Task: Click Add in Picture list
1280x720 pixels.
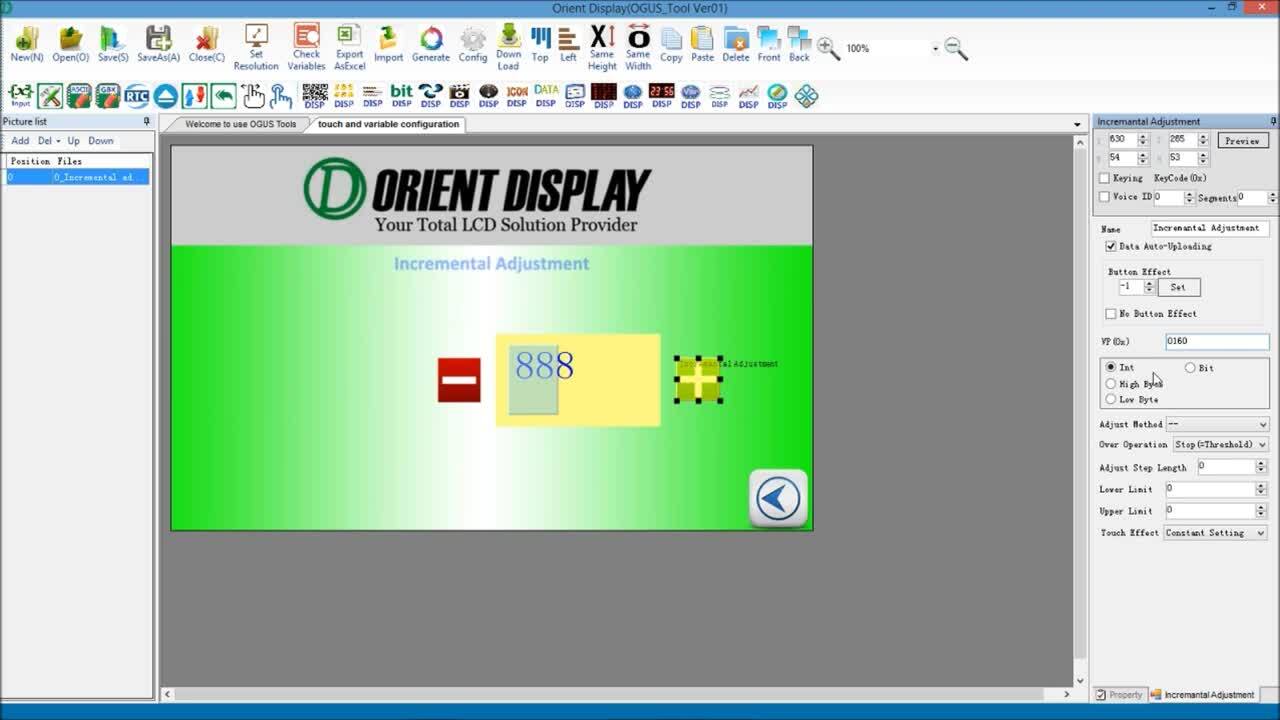Action: point(20,141)
